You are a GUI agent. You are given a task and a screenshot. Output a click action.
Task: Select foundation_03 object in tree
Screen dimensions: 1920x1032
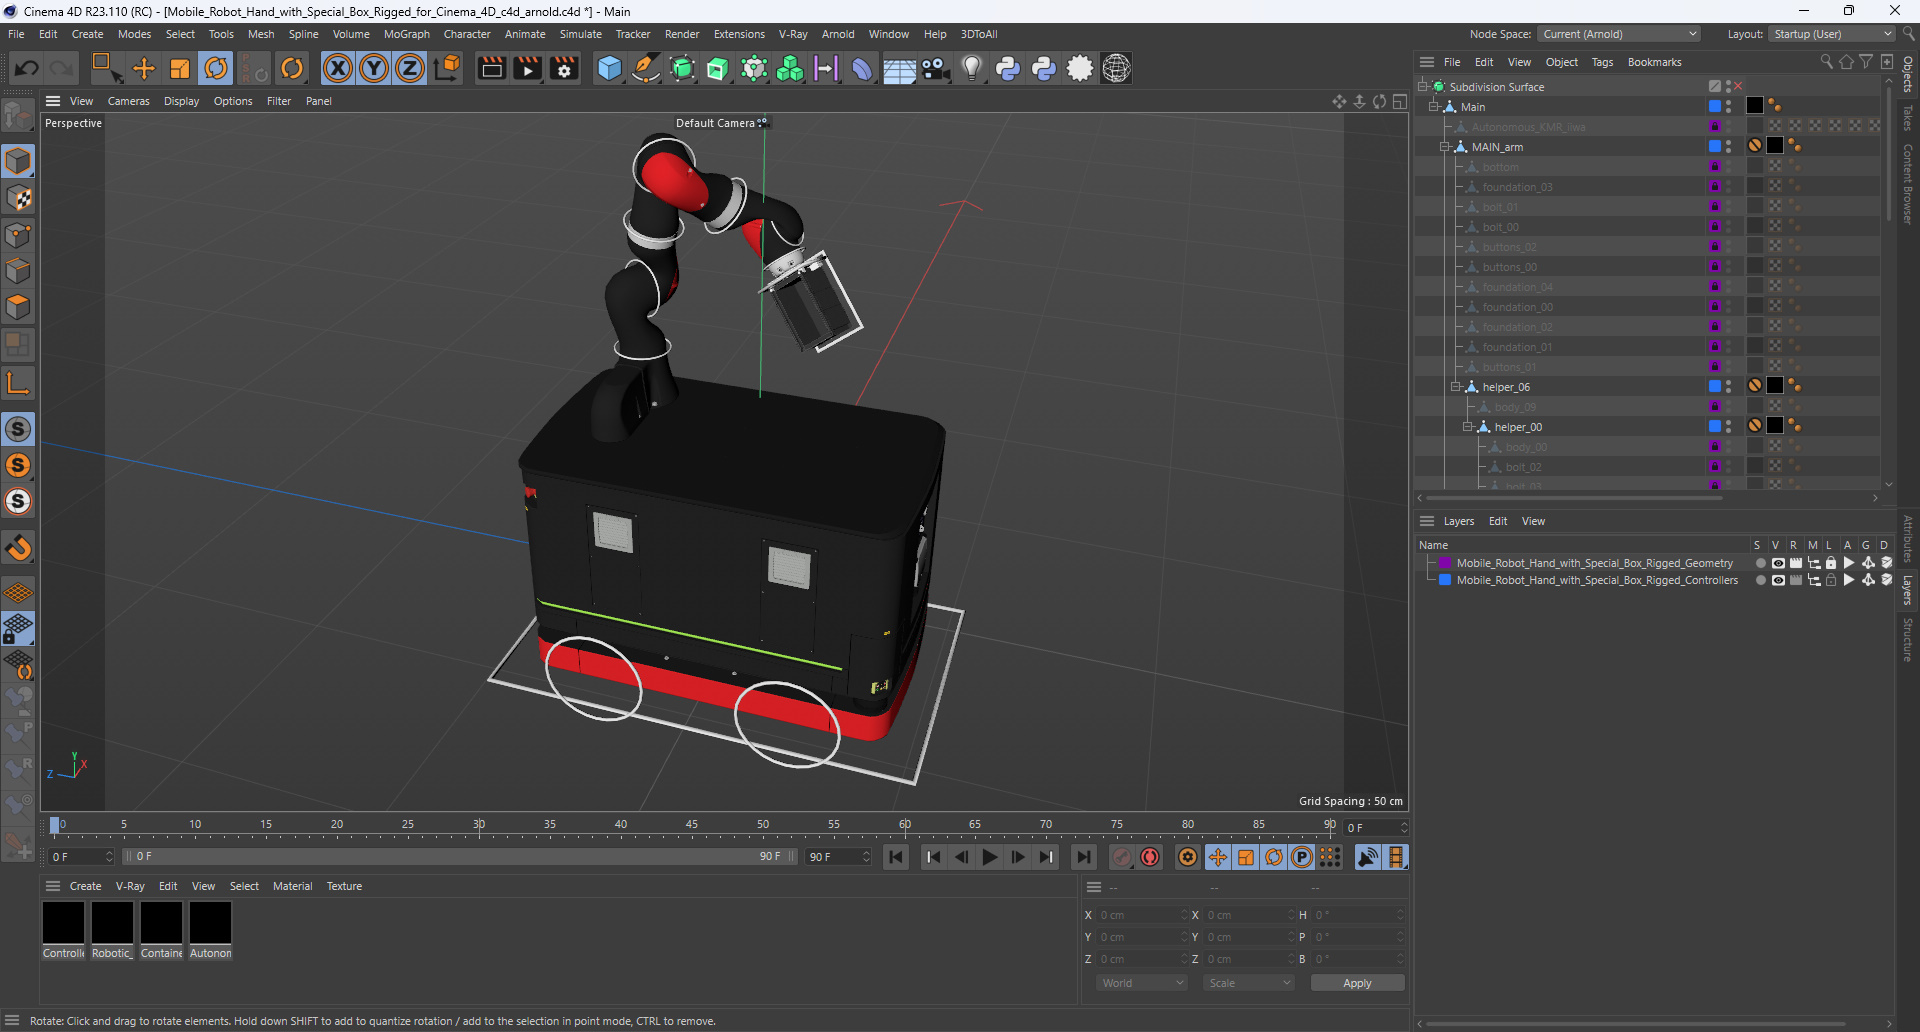coord(1517,187)
